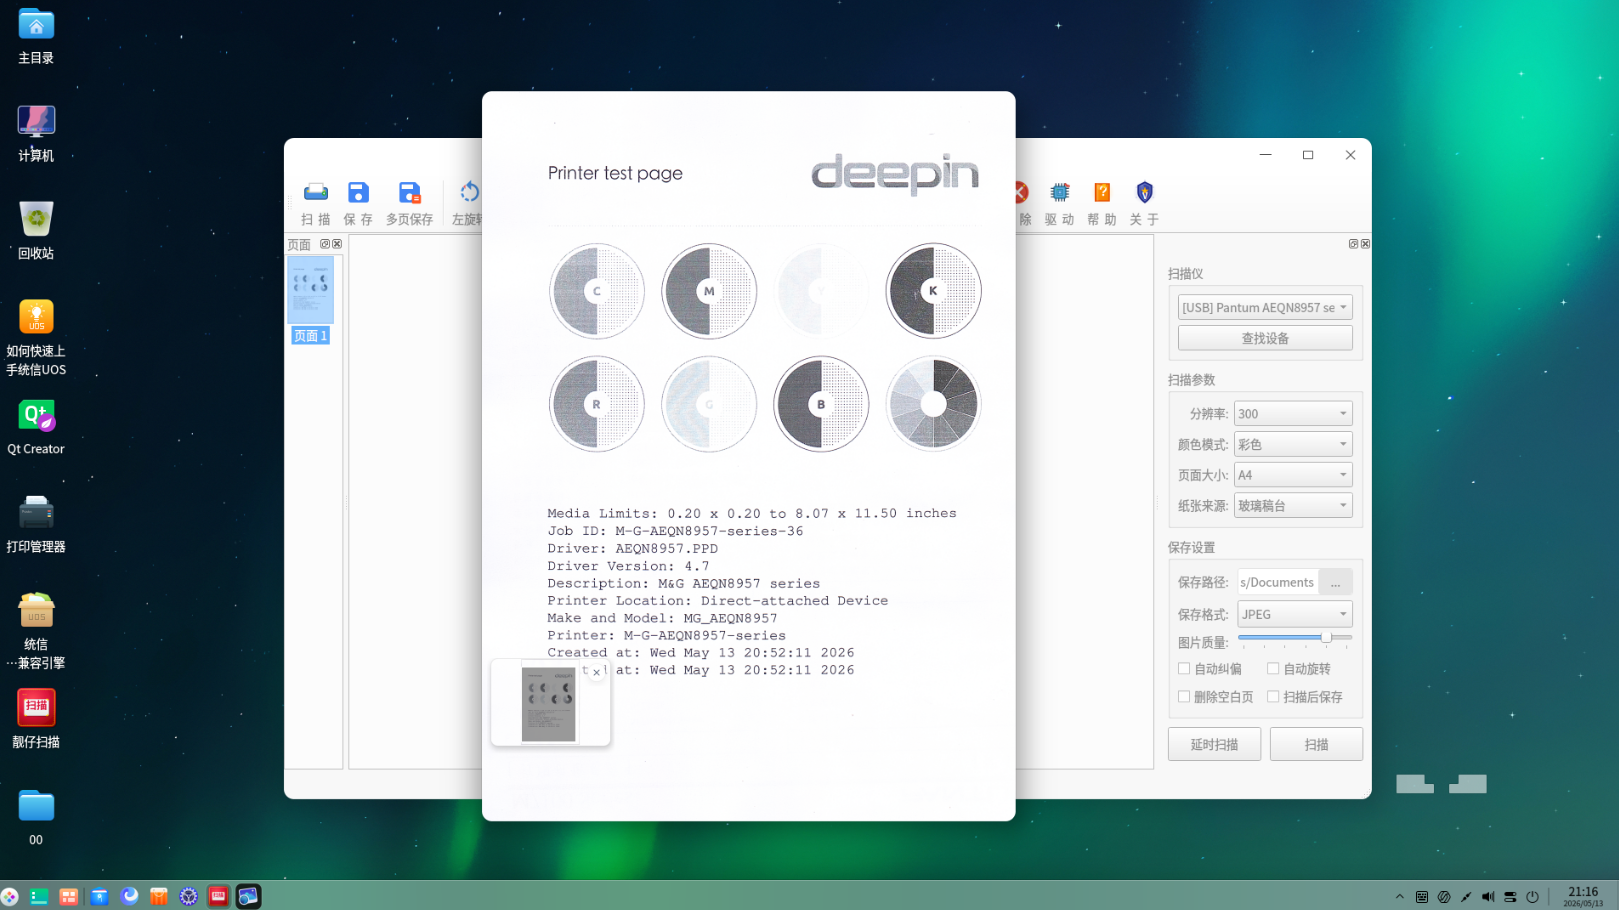Image resolution: width=1619 pixels, height=910 pixels.
Task: Open the browser icon in the taskbar
Action: [x=129, y=897]
